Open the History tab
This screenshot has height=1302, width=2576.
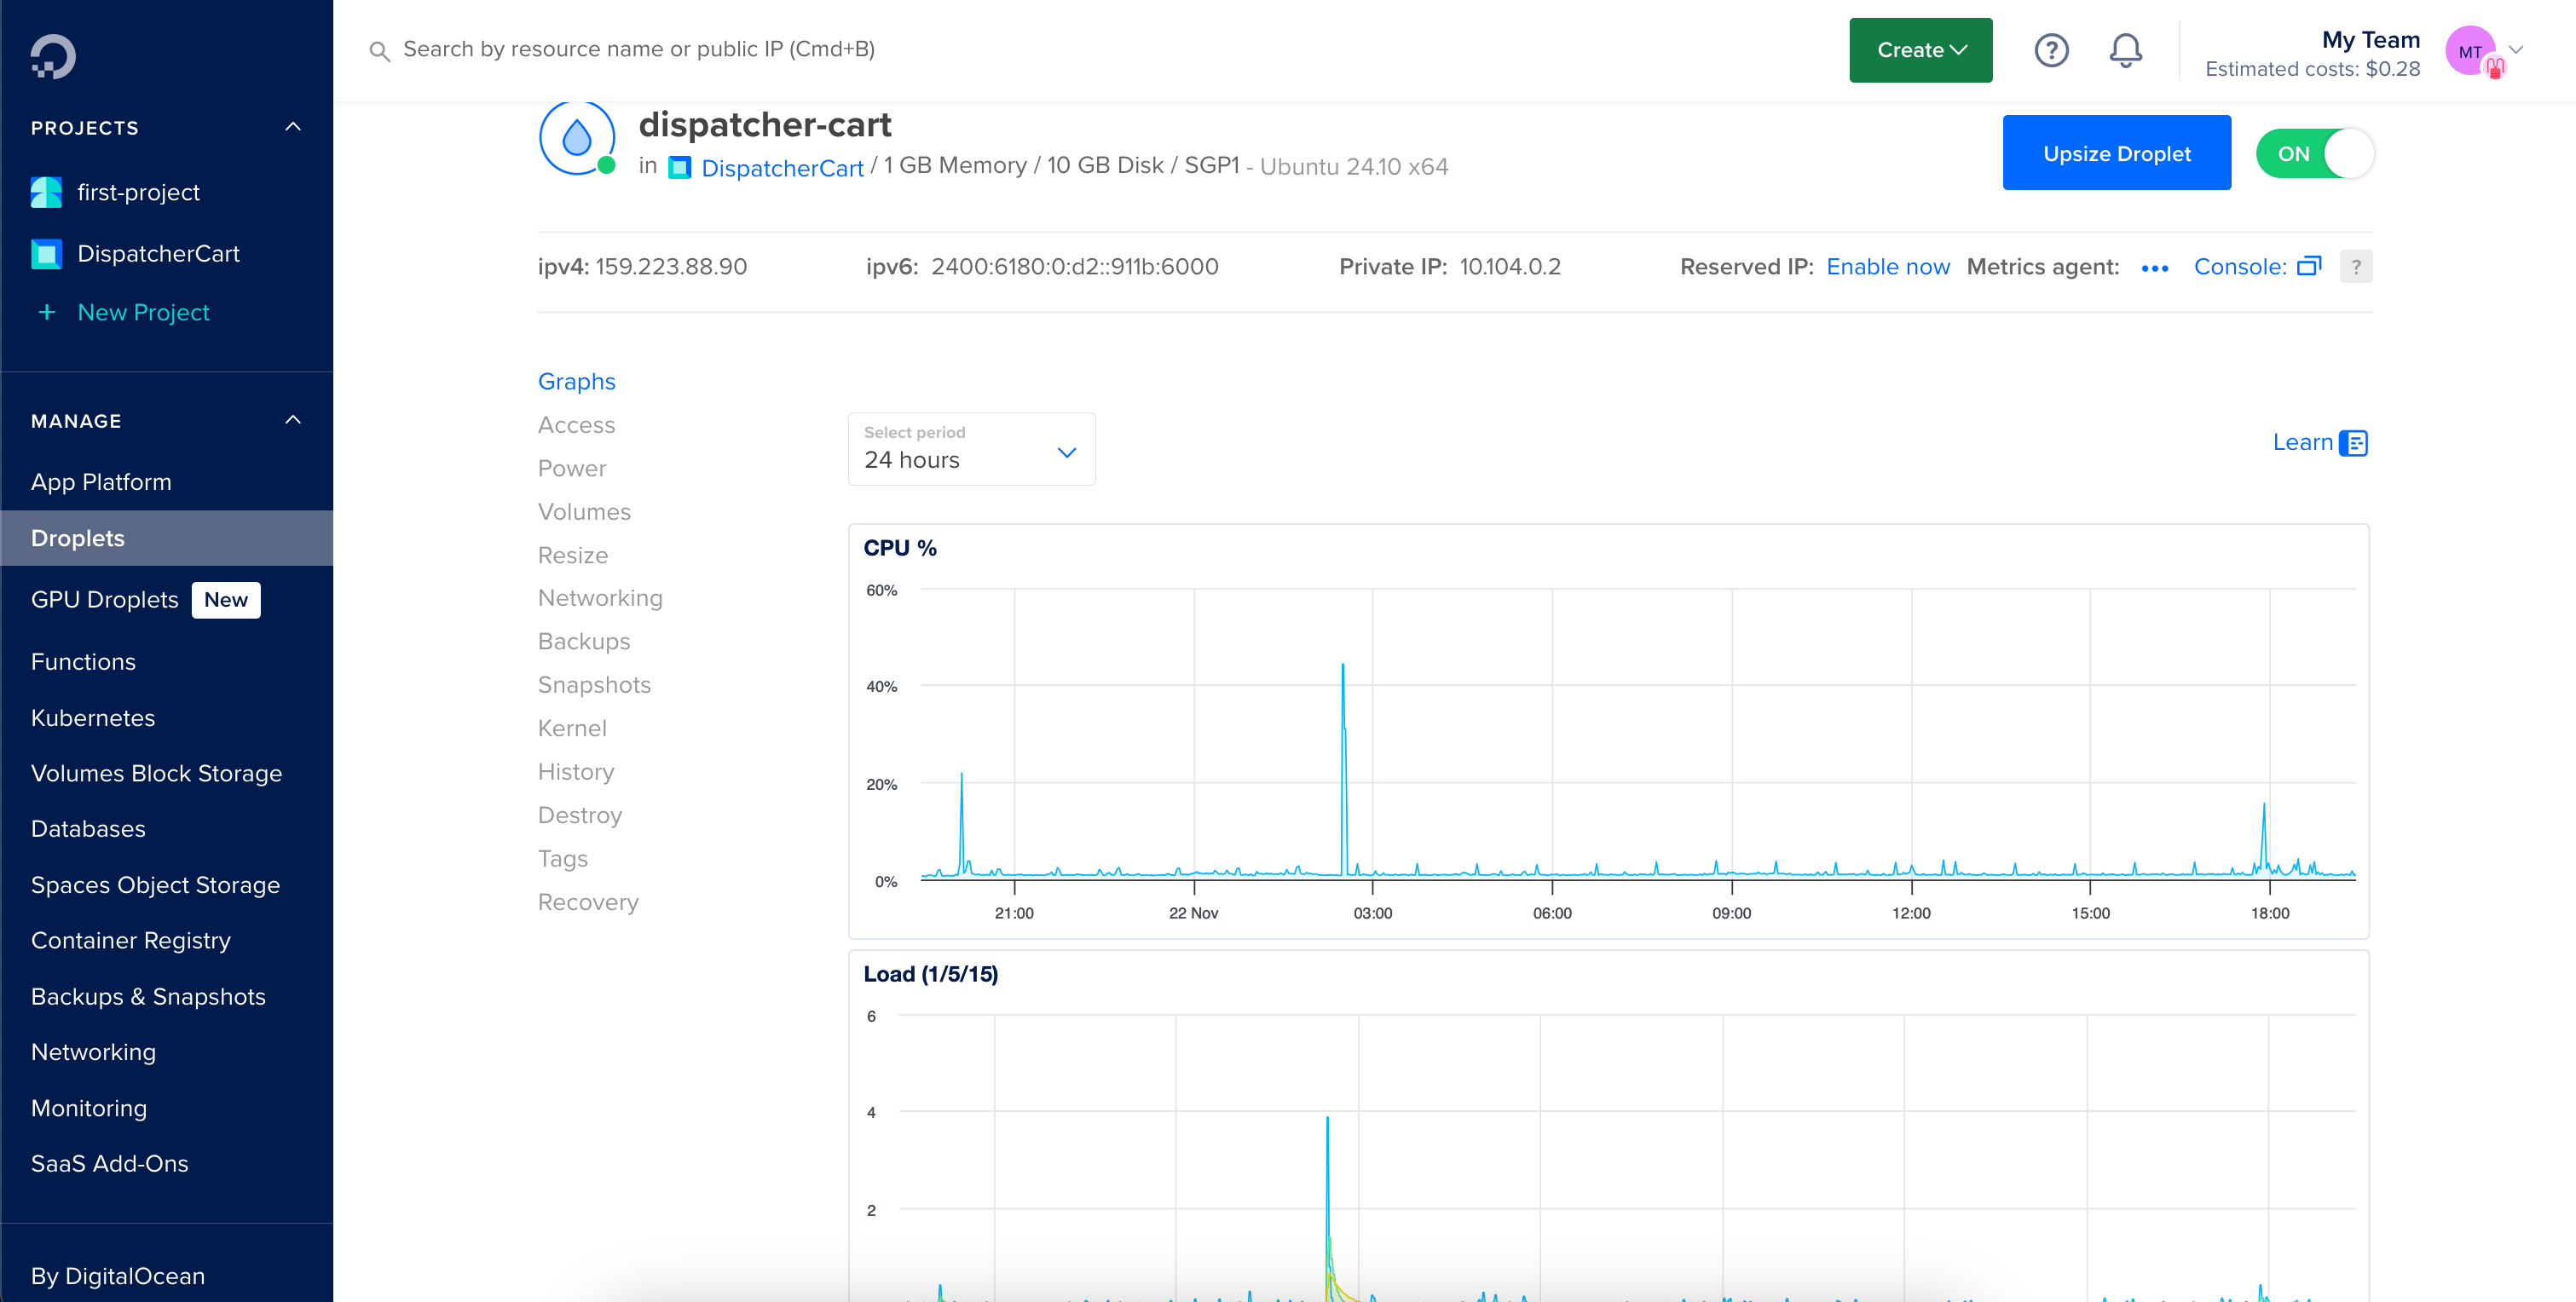coord(576,772)
